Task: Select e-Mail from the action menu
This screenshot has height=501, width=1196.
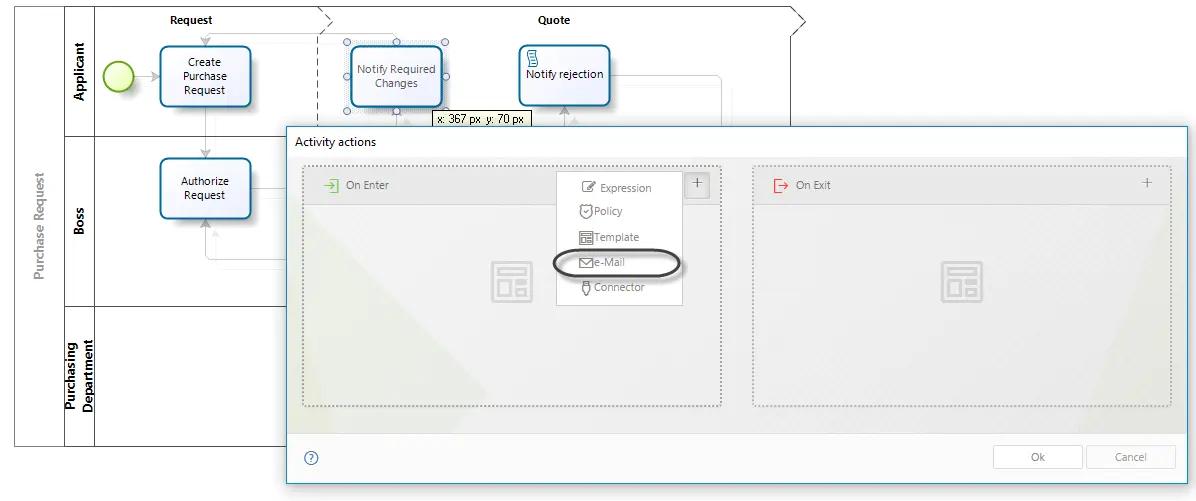Action: point(618,262)
